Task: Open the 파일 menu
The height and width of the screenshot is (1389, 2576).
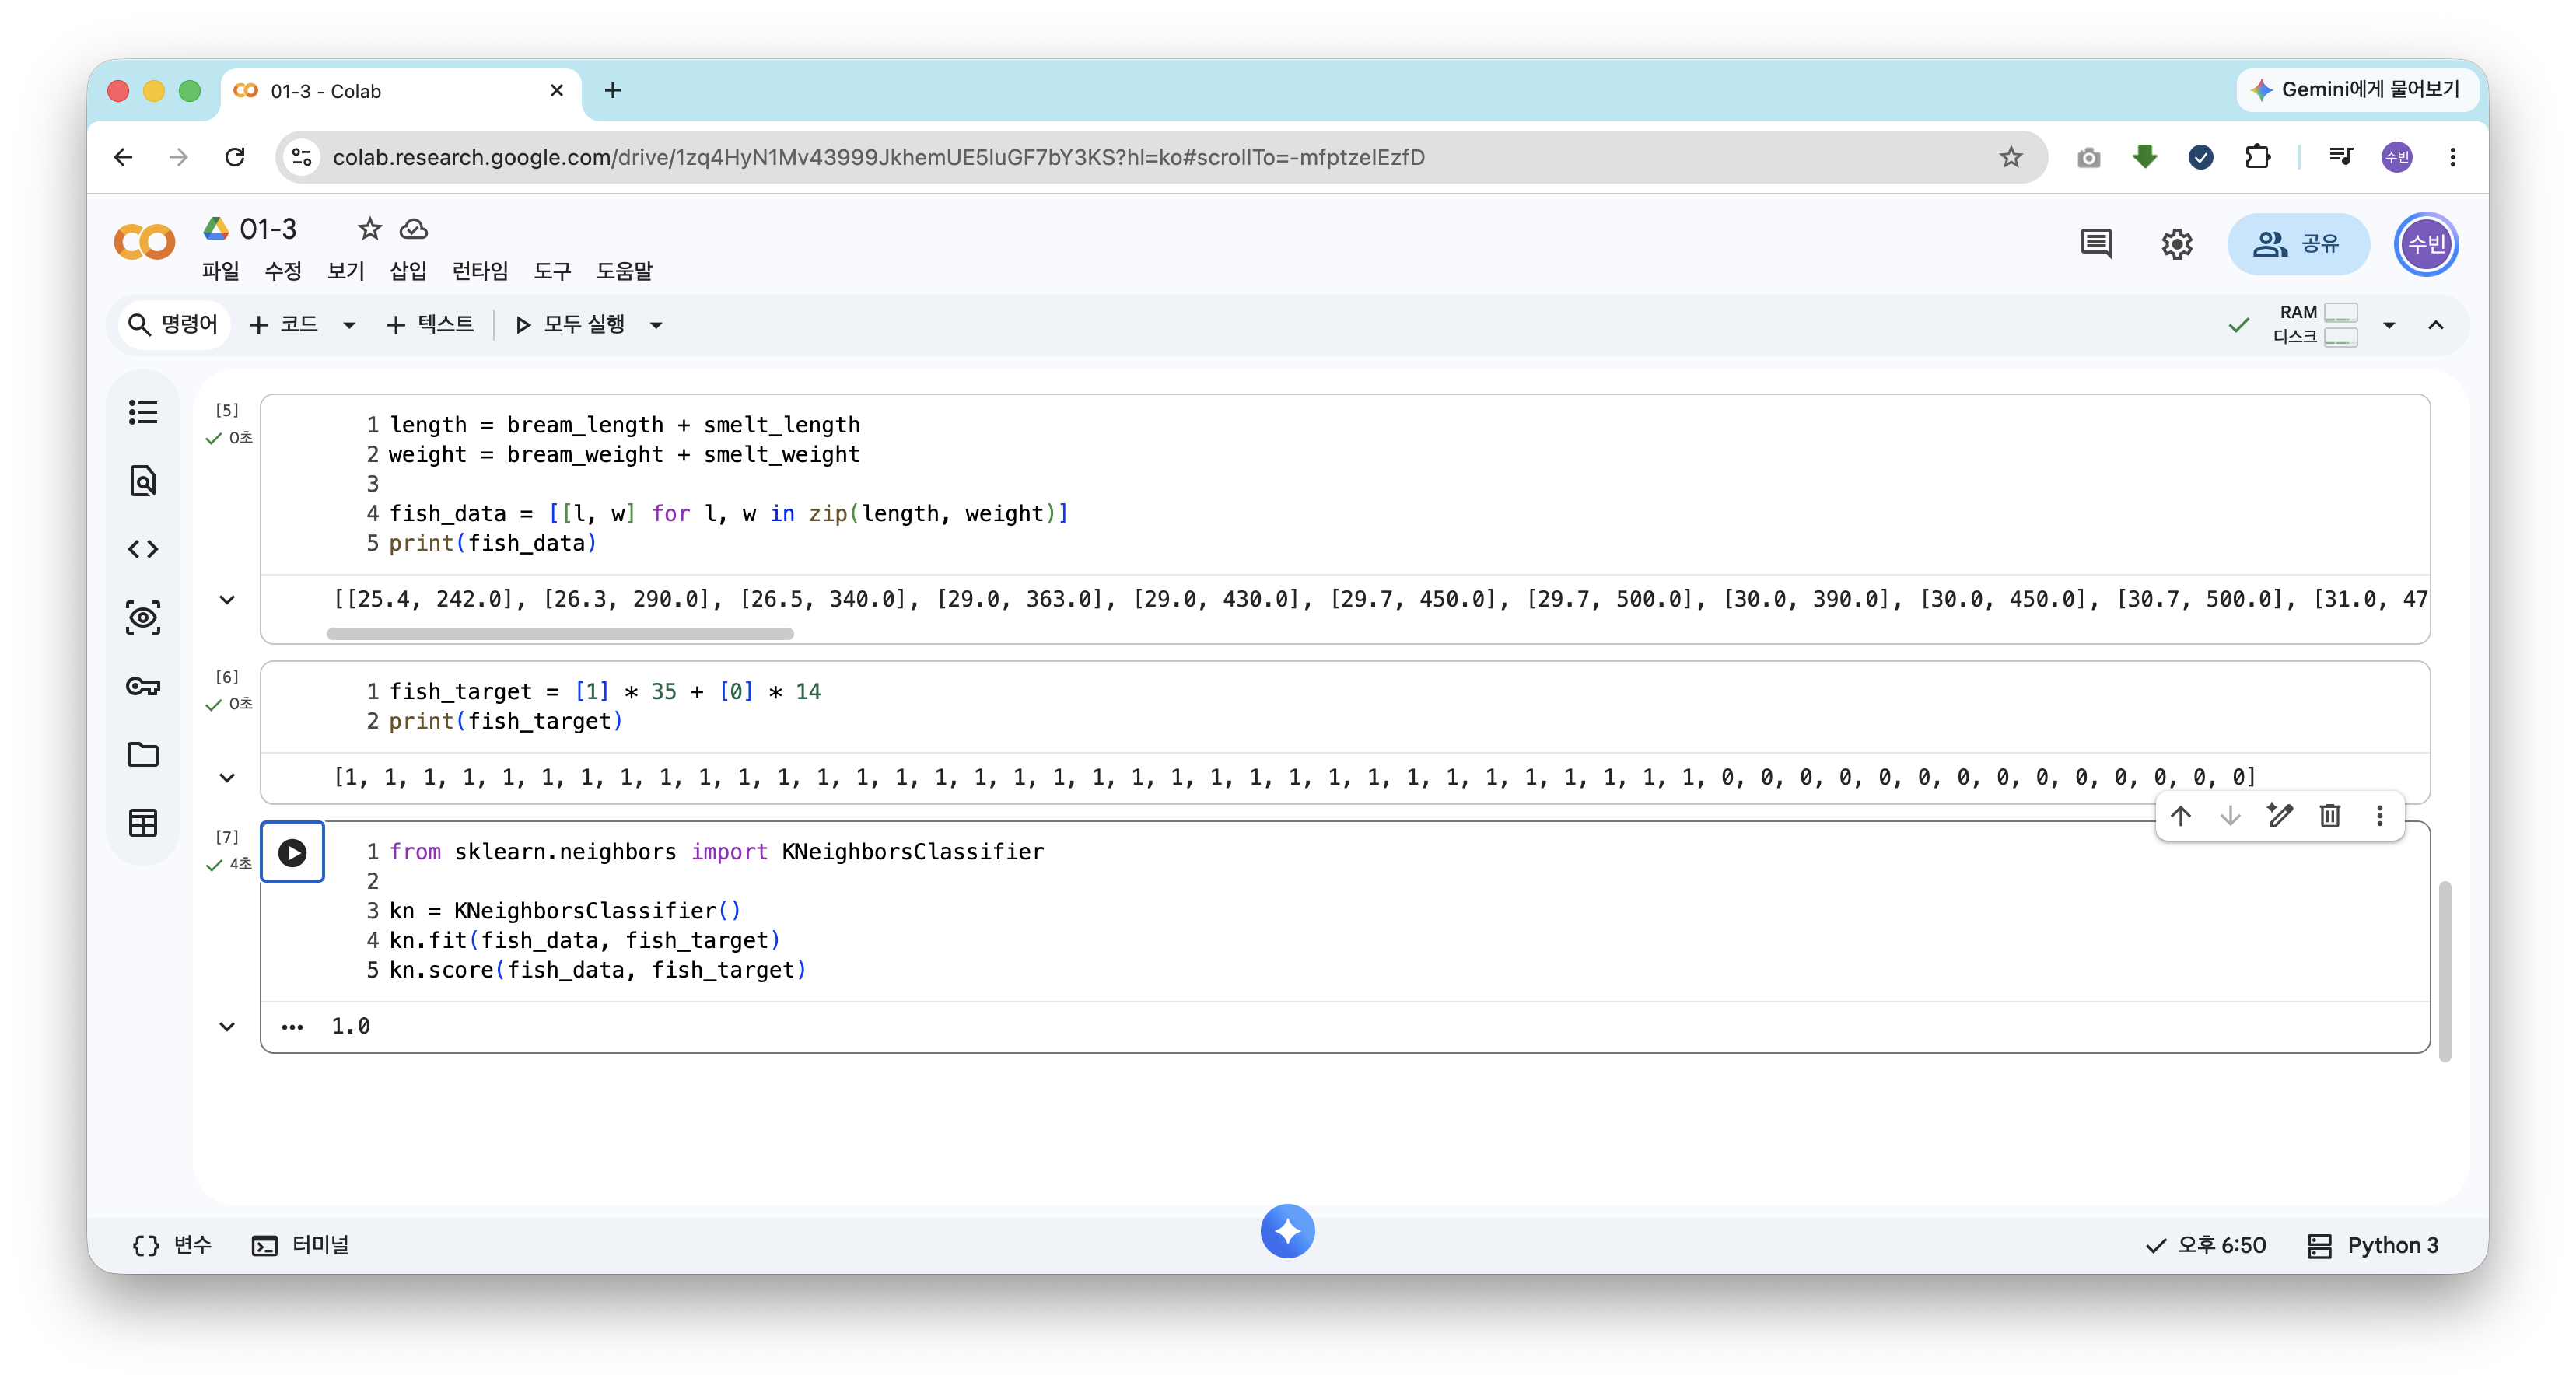Action: (x=220, y=271)
